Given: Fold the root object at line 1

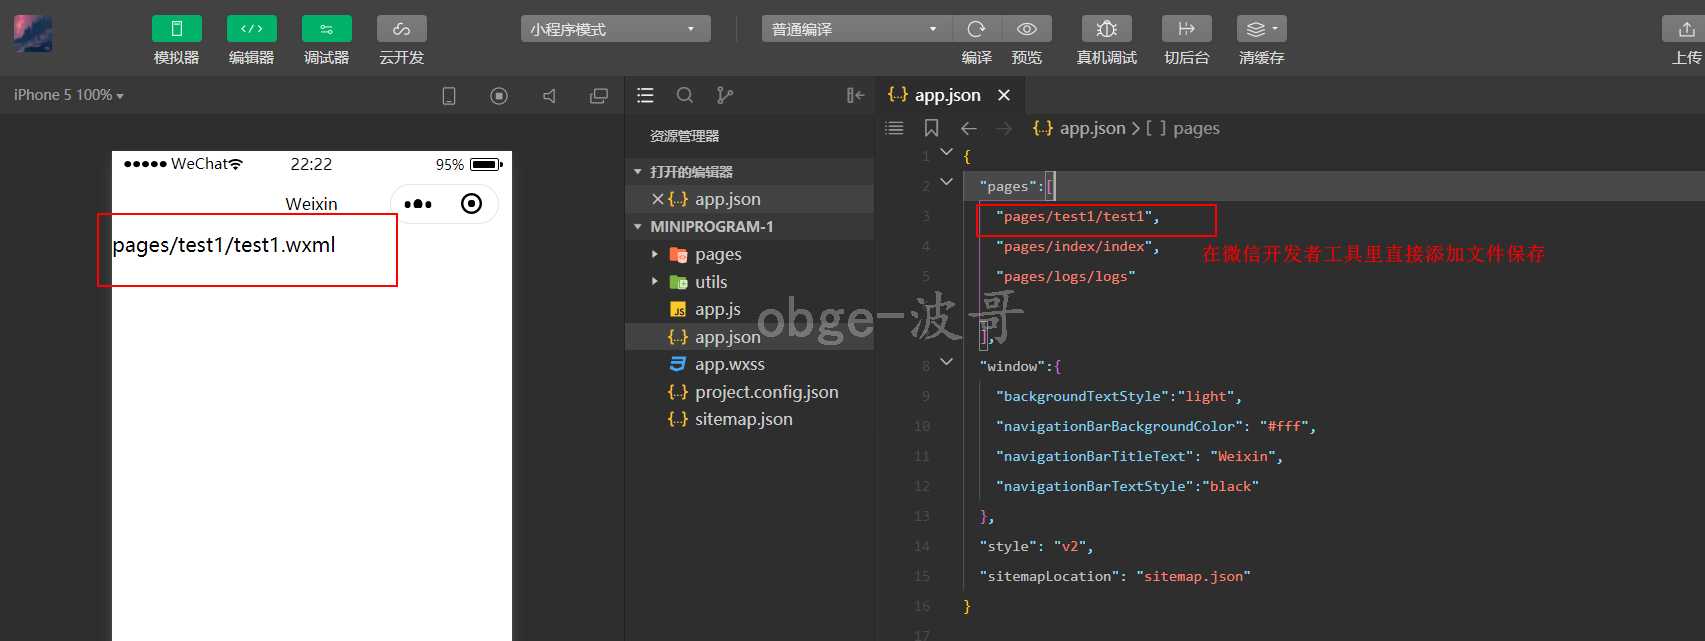Looking at the screenshot, I should click(946, 152).
